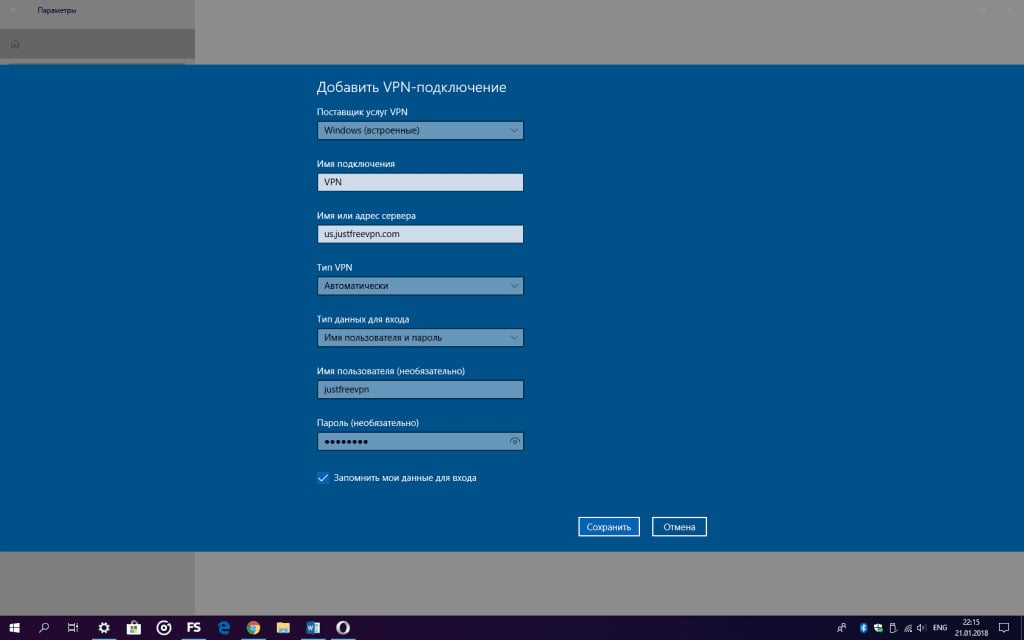Image resolution: width=1024 pixels, height=640 pixels.
Task: Mute sound via the tray speaker icon
Action: [922, 628]
